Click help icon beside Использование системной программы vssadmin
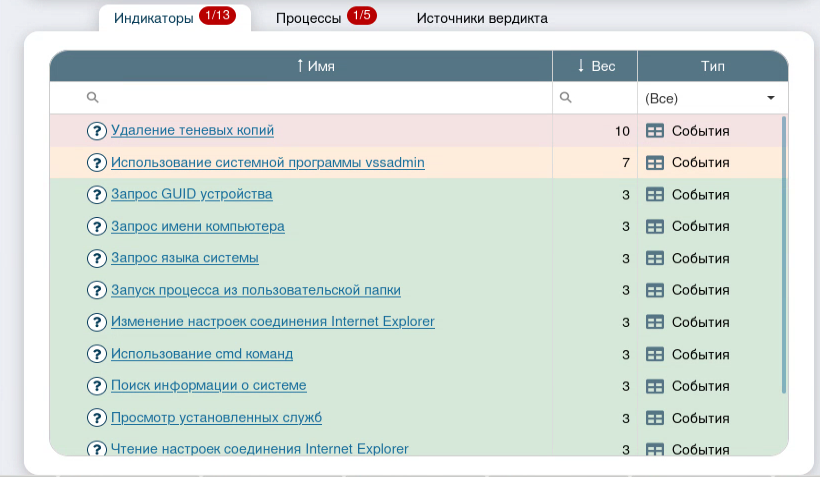 click(97, 163)
